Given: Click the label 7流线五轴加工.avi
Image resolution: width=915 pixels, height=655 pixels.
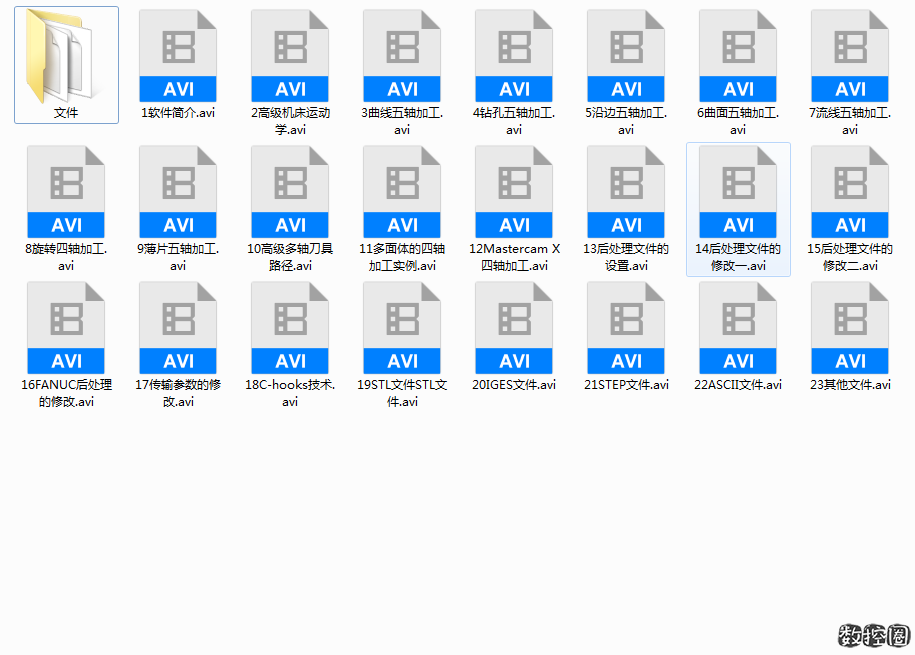Looking at the screenshot, I should 850,121.
